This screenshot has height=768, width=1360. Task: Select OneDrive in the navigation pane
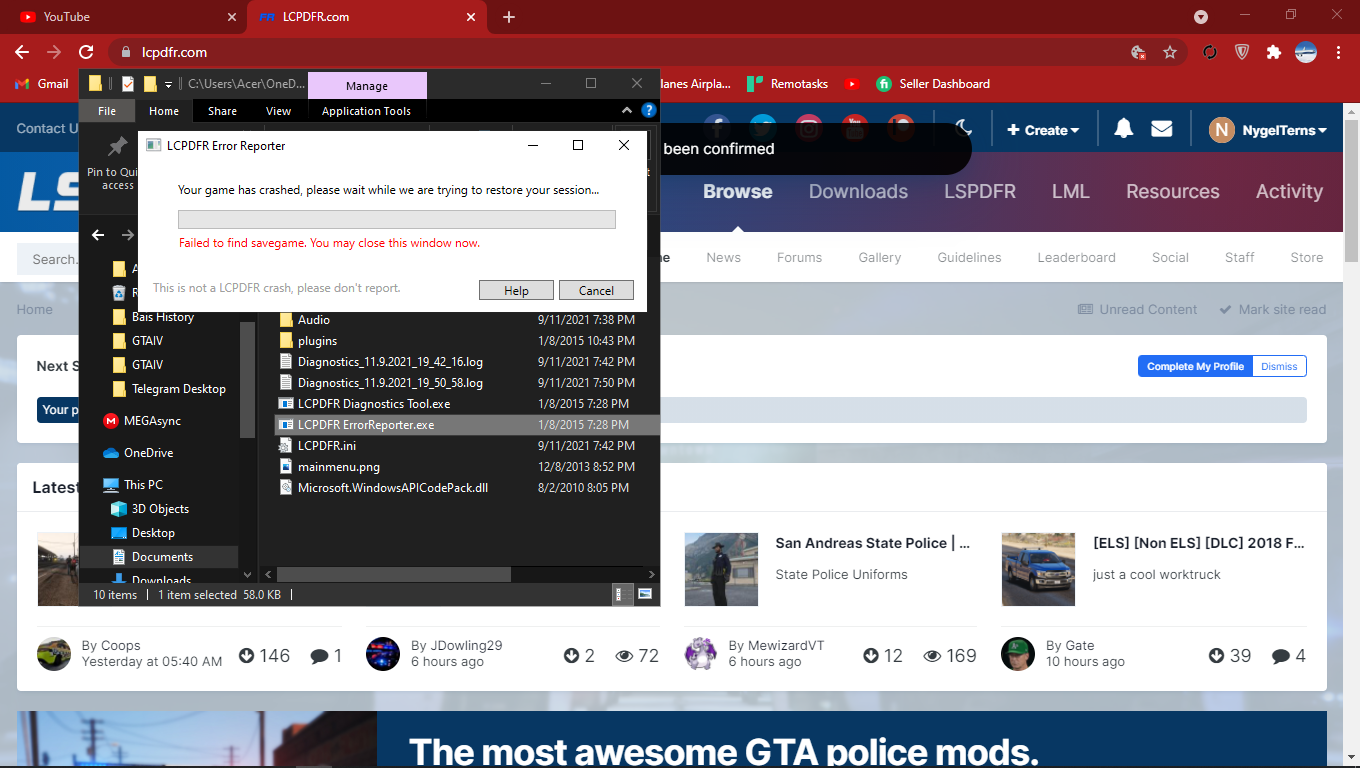[x=148, y=453]
